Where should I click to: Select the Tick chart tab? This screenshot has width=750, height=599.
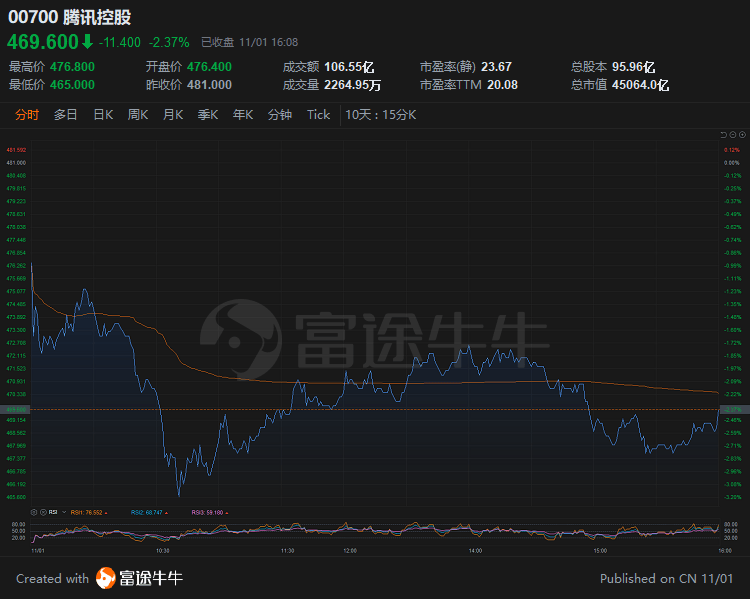[319, 115]
